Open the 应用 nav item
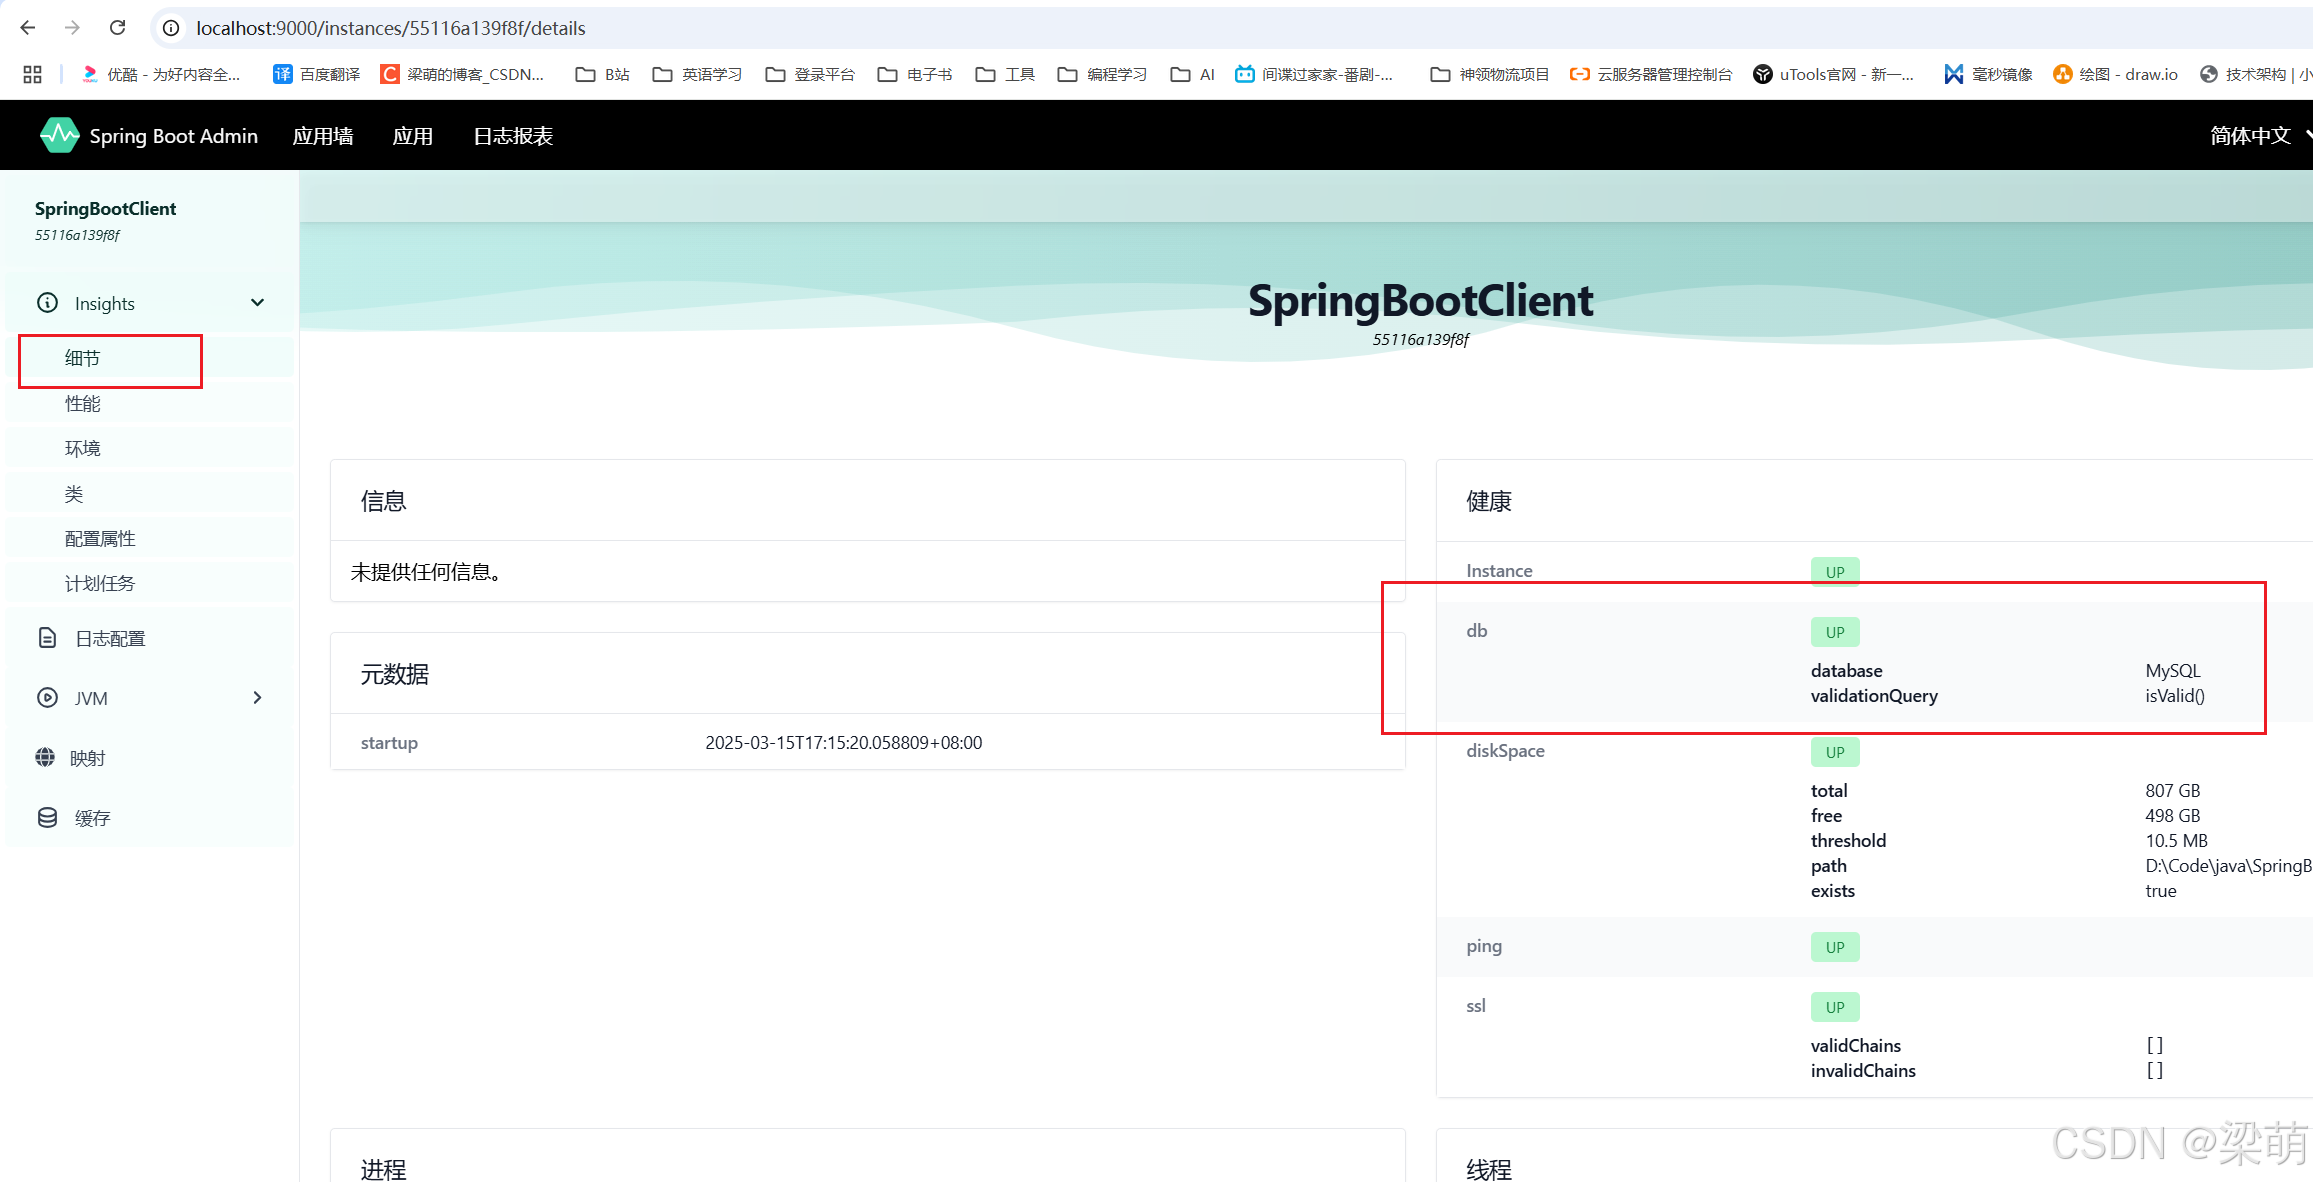The image size is (2313, 1182). [x=413, y=135]
